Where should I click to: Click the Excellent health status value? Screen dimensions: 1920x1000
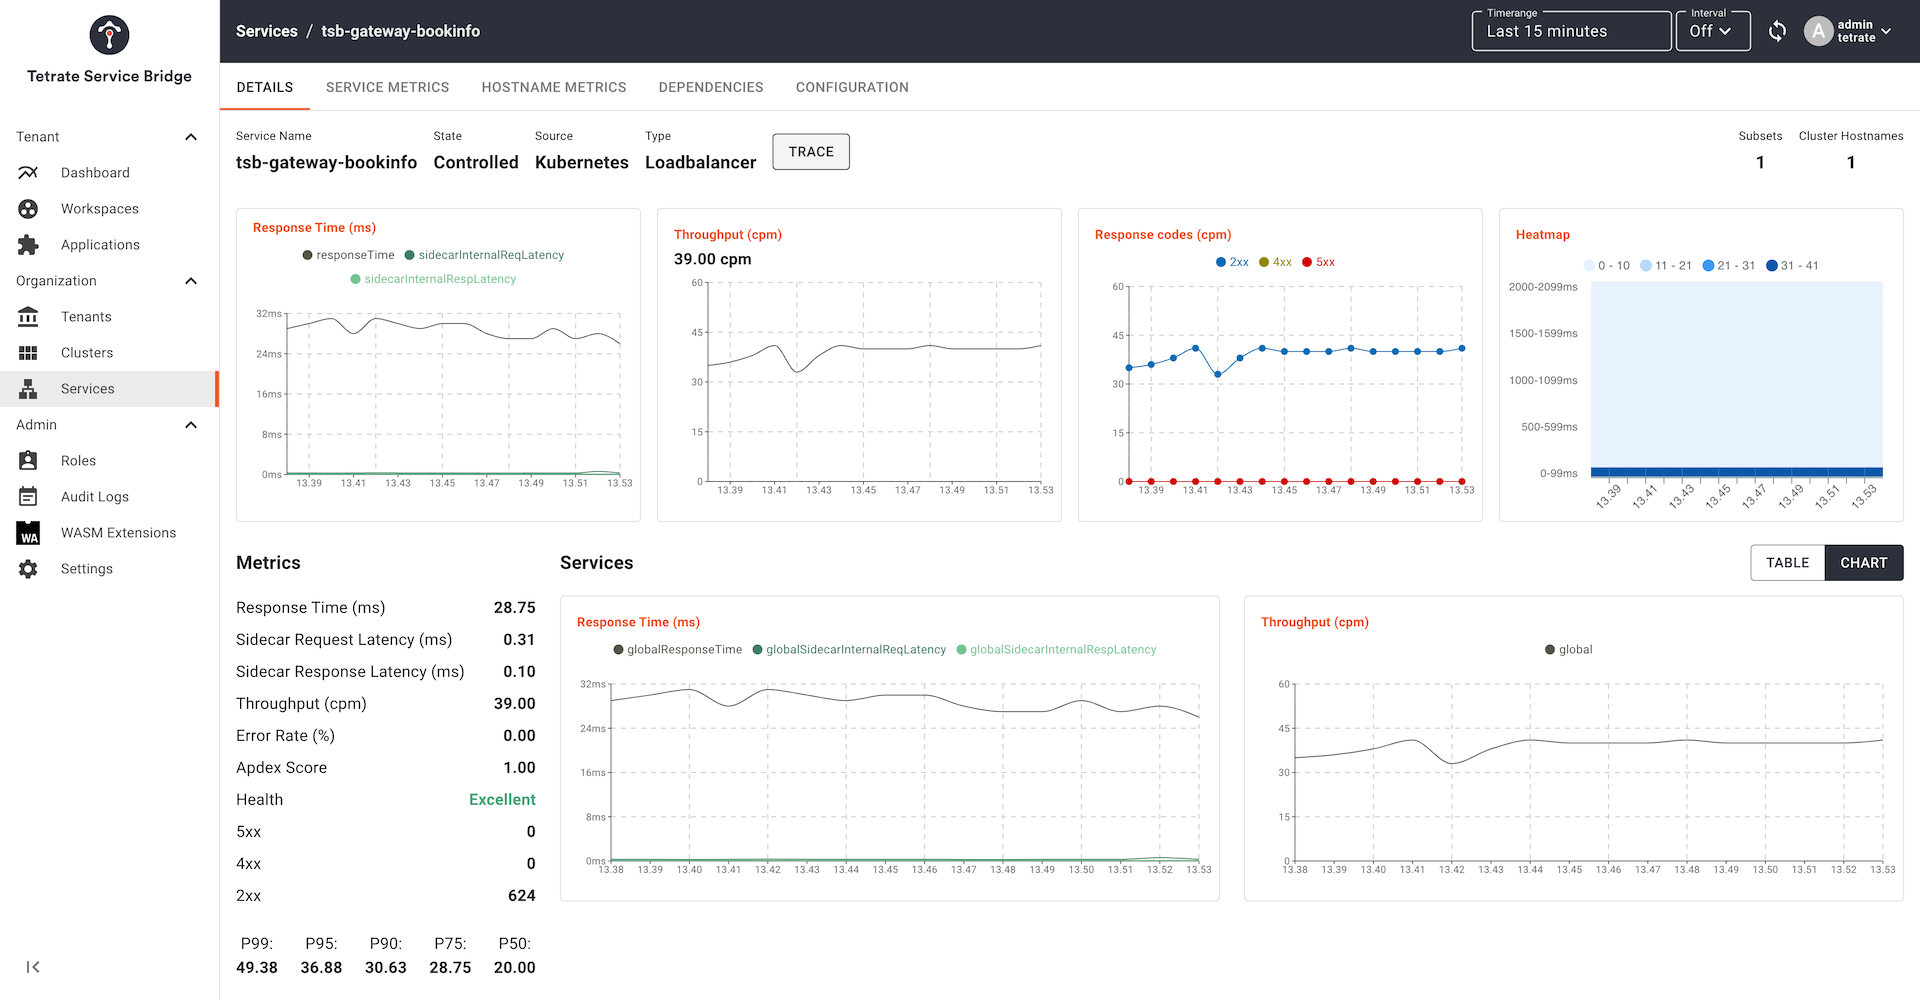pos(502,800)
